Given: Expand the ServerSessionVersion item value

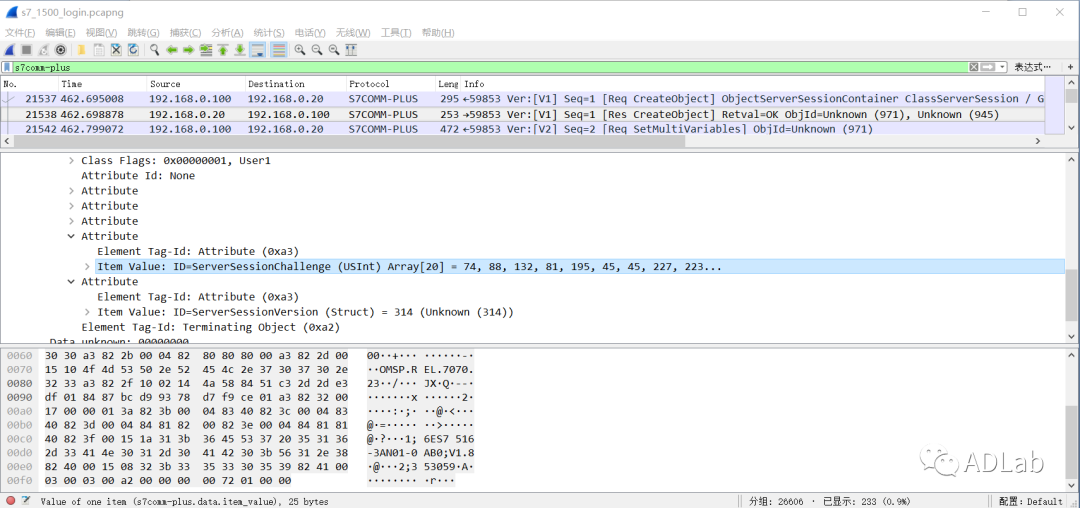Looking at the screenshot, I should (x=87, y=312).
